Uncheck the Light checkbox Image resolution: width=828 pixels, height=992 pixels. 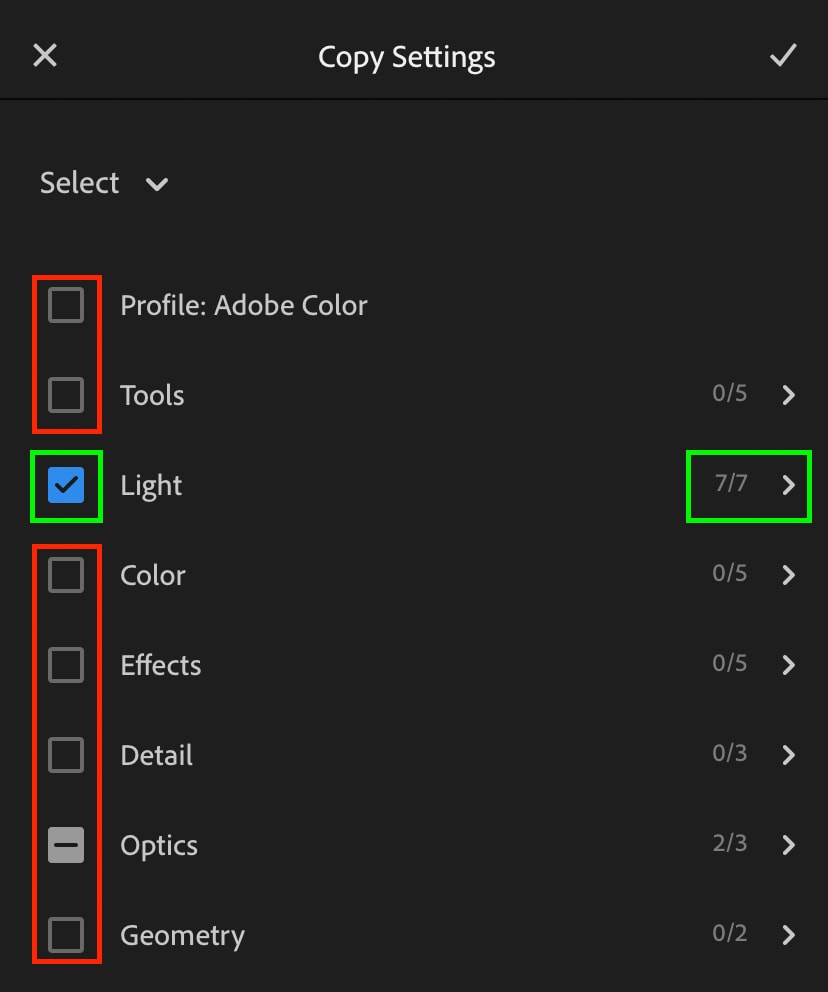pos(66,485)
